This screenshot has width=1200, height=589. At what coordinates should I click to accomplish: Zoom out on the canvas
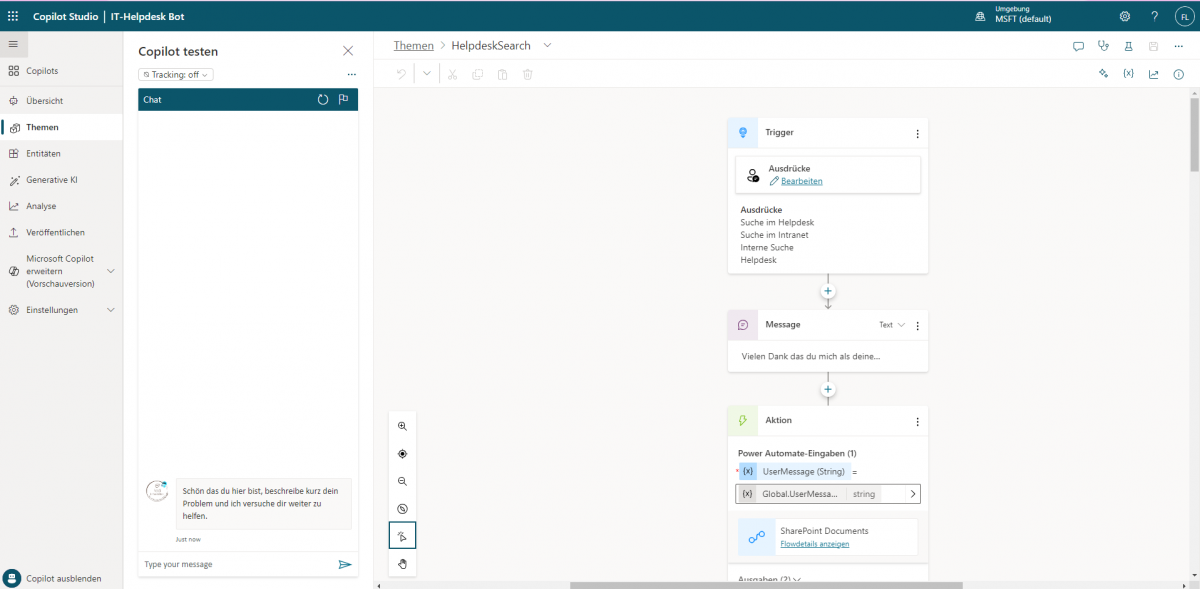[403, 481]
